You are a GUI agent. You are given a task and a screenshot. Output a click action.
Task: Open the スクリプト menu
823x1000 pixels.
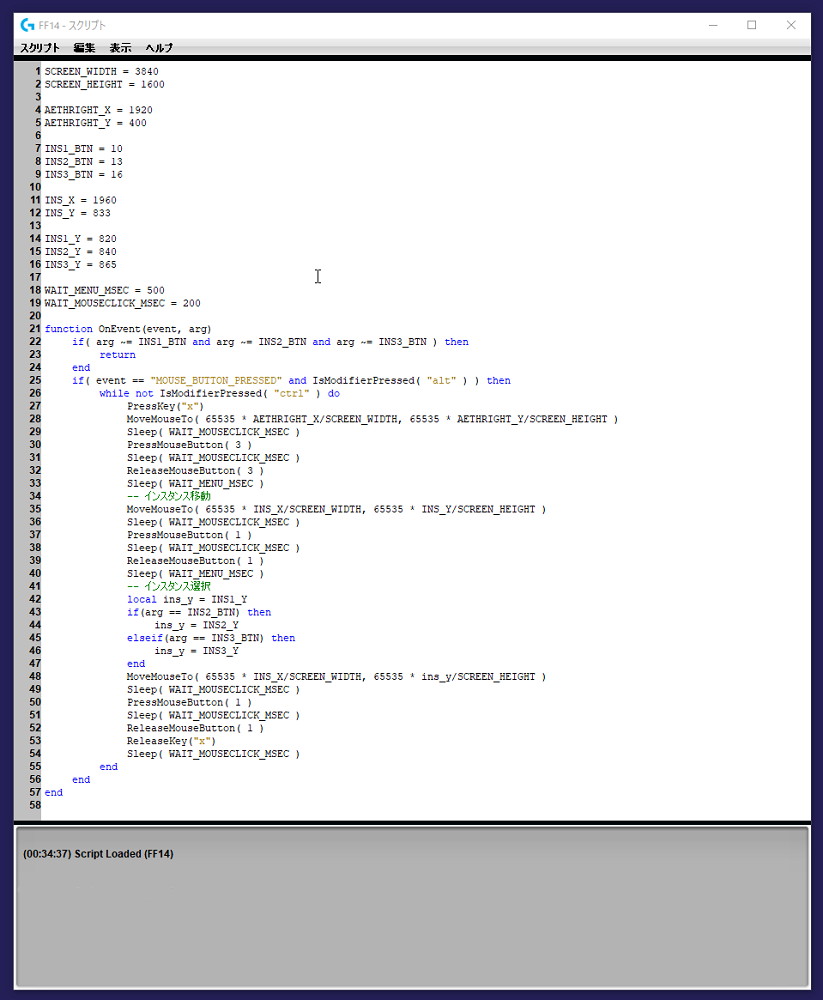pyautogui.click(x=40, y=48)
